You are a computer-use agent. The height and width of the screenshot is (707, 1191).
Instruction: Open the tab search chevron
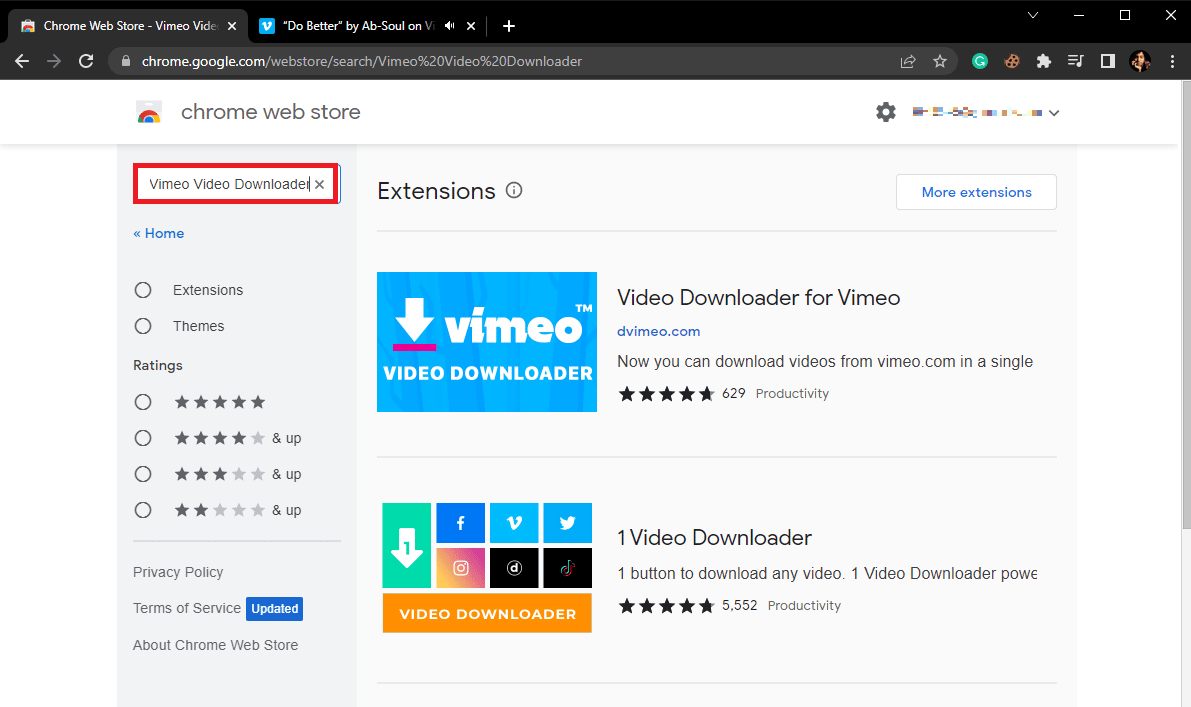tap(1033, 15)
